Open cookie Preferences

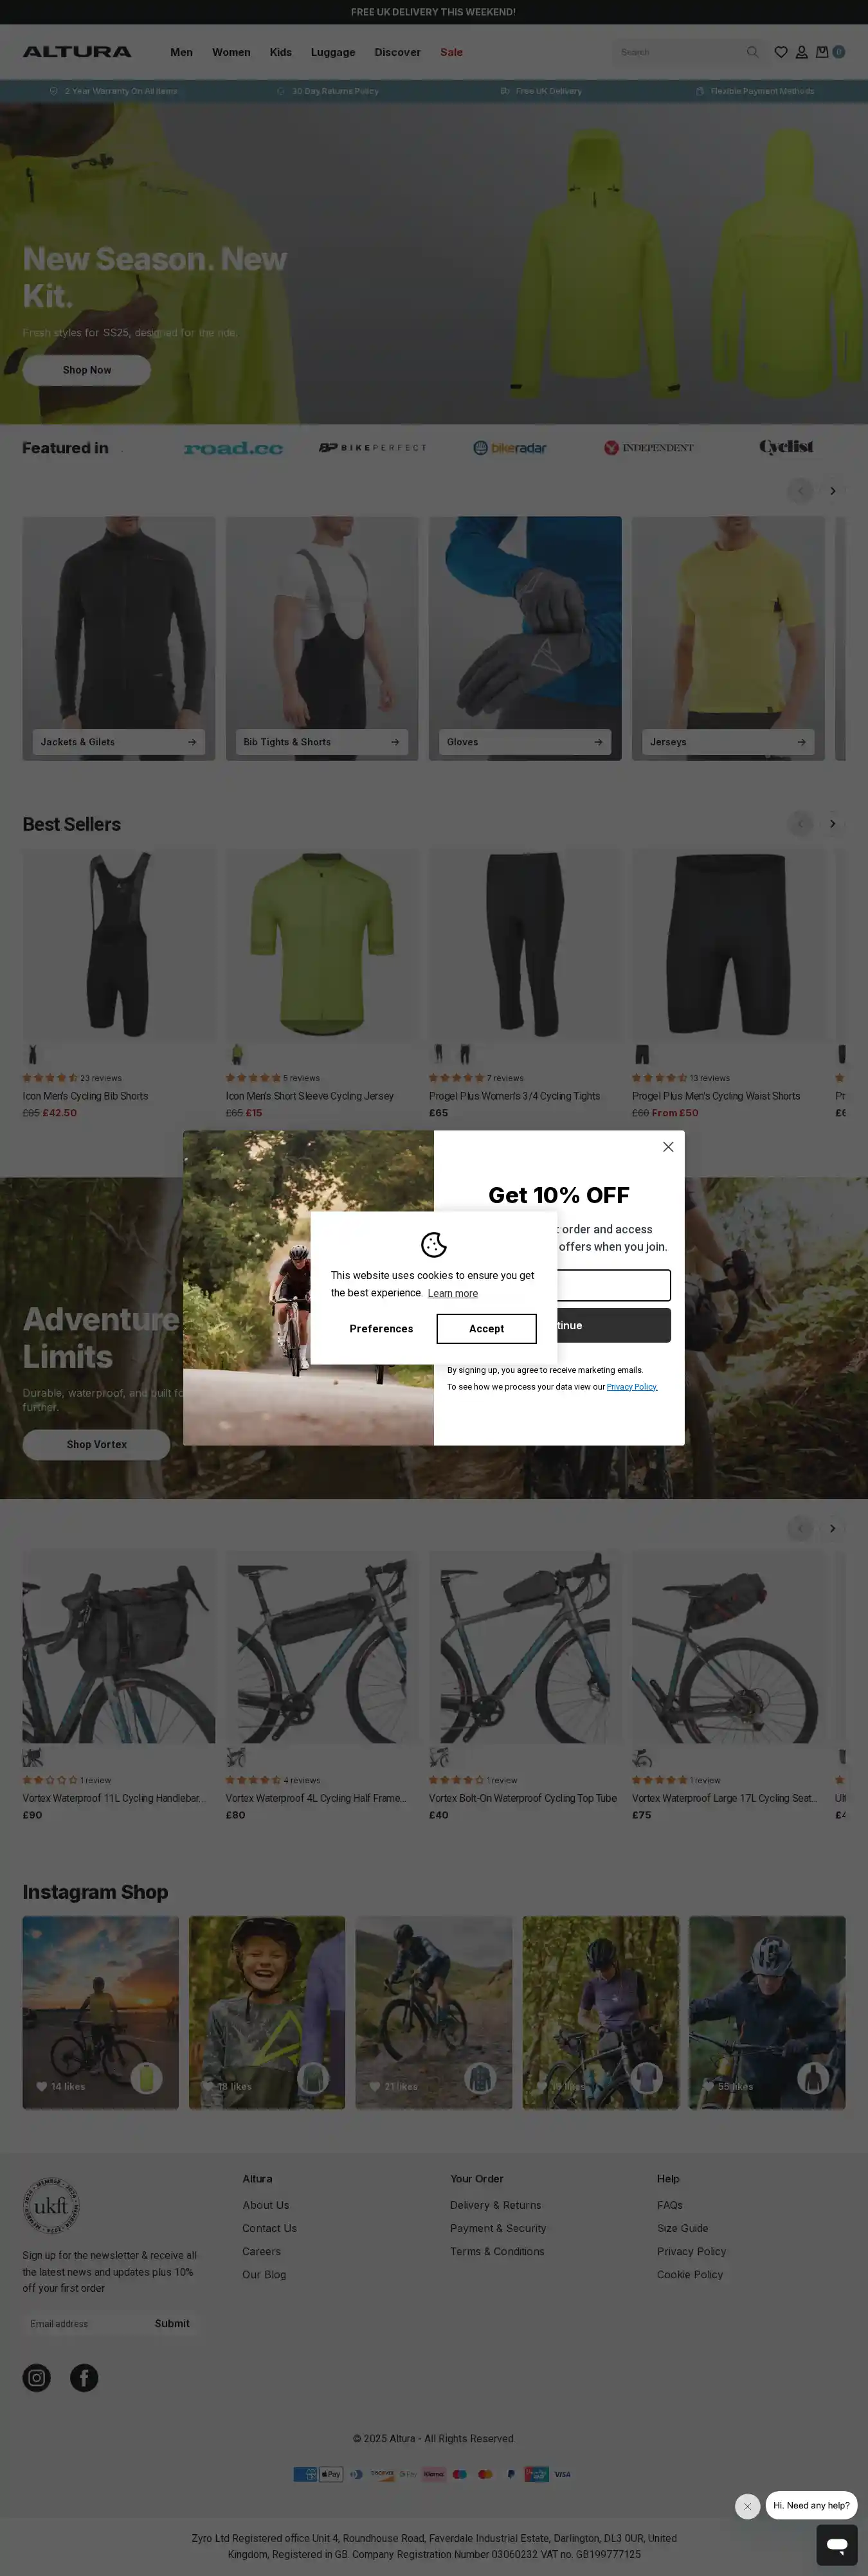tap(381, 1328)
